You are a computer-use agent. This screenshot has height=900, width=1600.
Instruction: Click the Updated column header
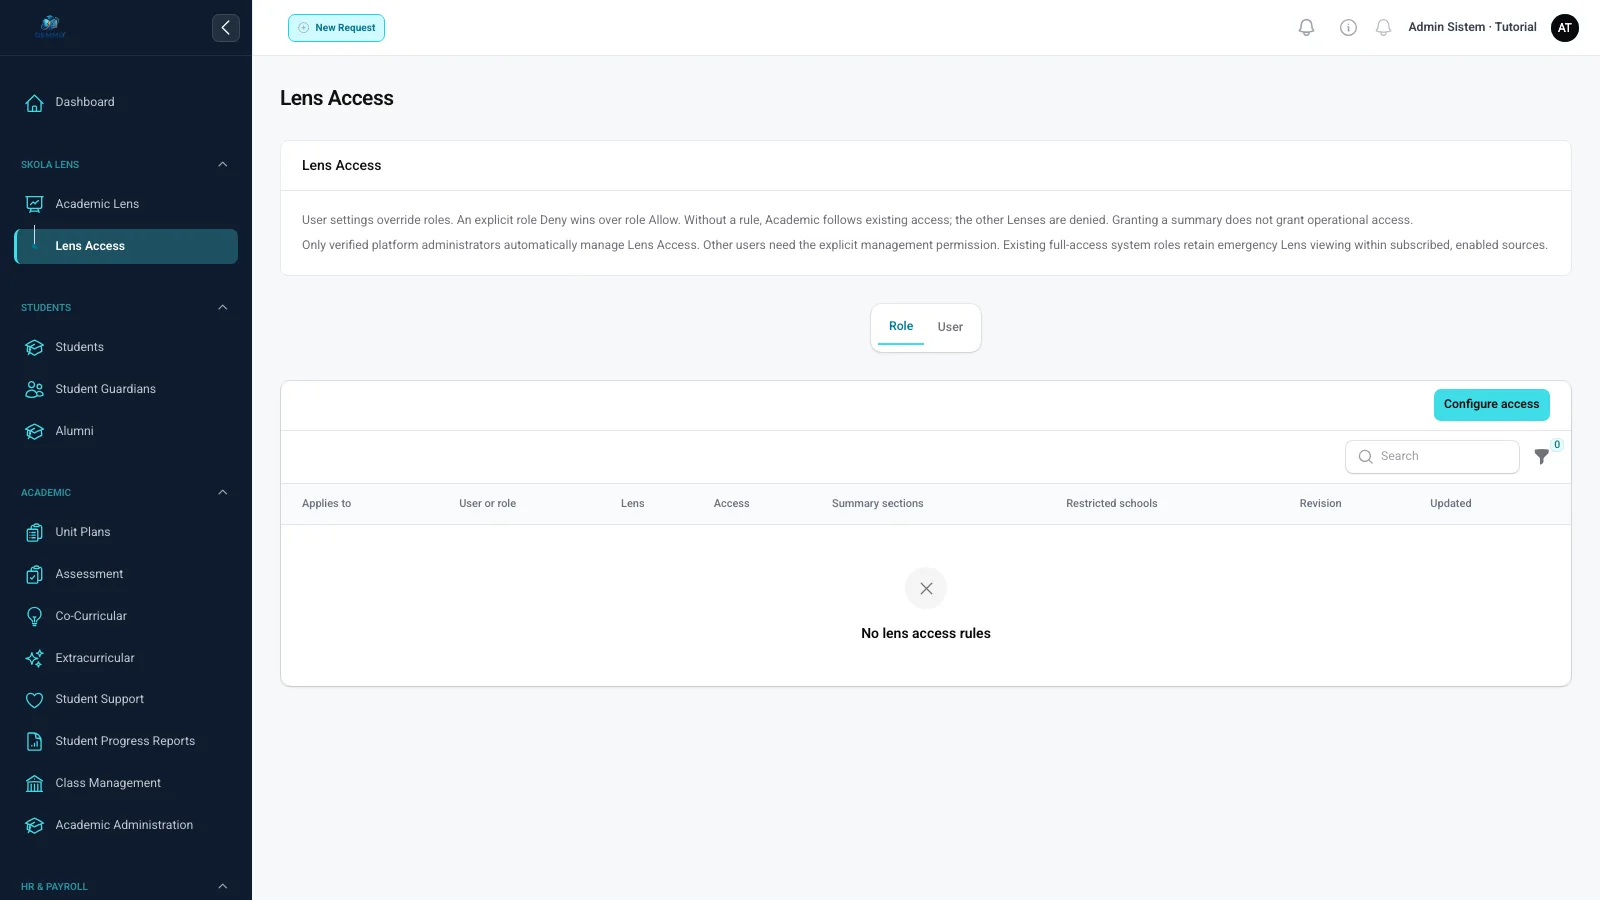1450,504
